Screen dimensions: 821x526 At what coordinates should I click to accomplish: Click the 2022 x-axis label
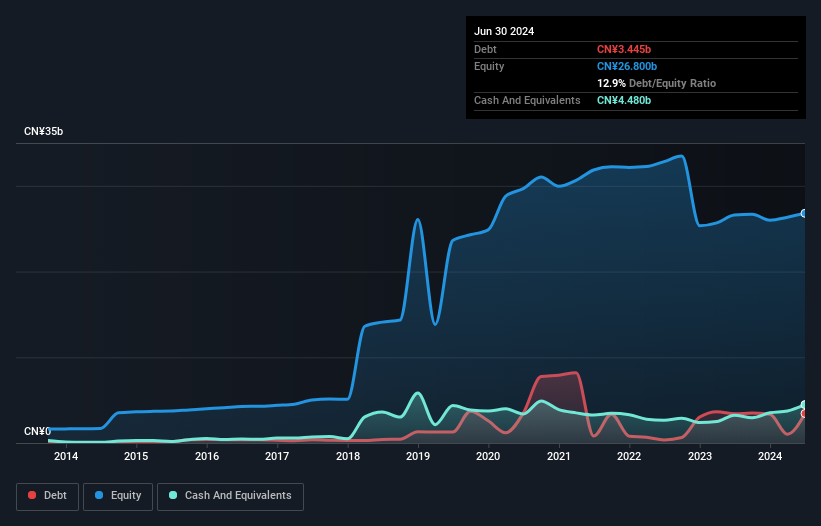[x=629, y=456]
